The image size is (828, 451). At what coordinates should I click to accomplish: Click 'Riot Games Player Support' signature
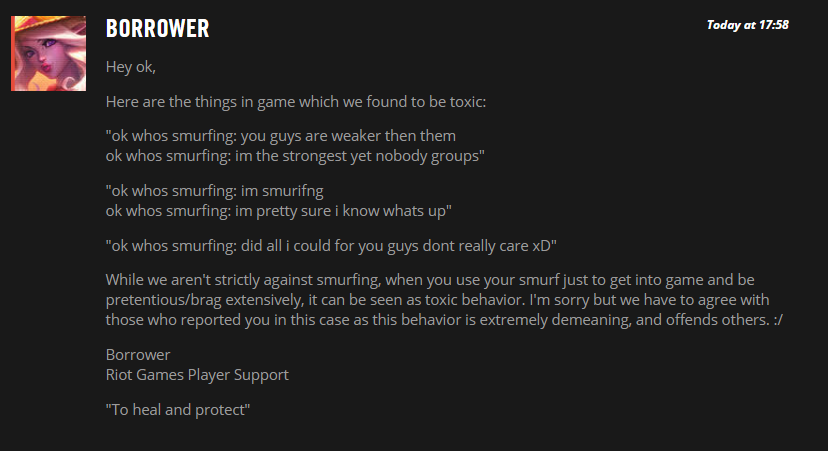point(197,374)
